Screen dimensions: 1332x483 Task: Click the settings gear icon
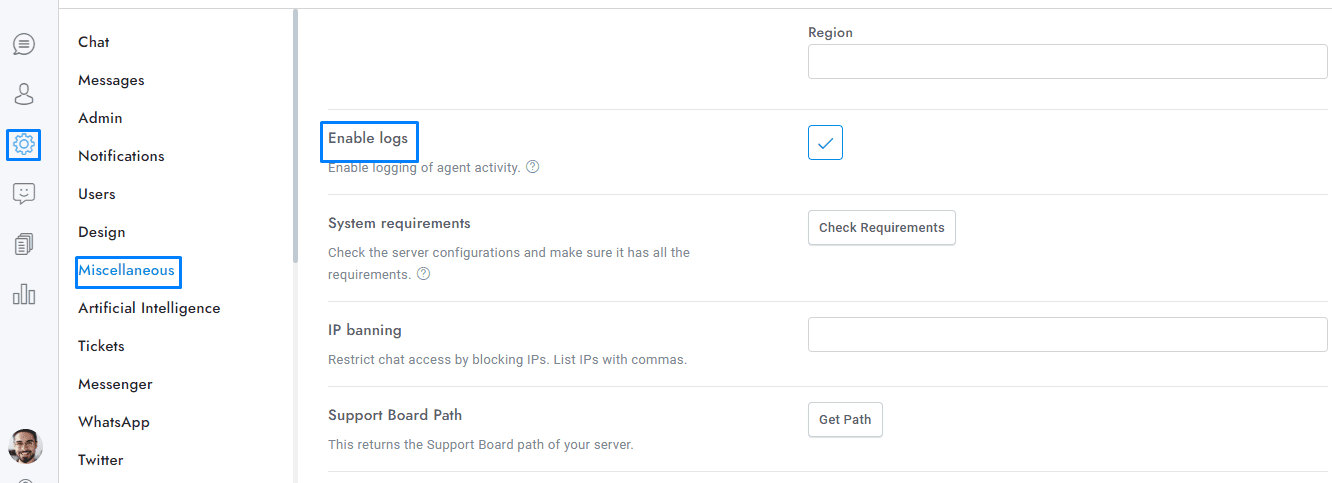coord(24,144)
